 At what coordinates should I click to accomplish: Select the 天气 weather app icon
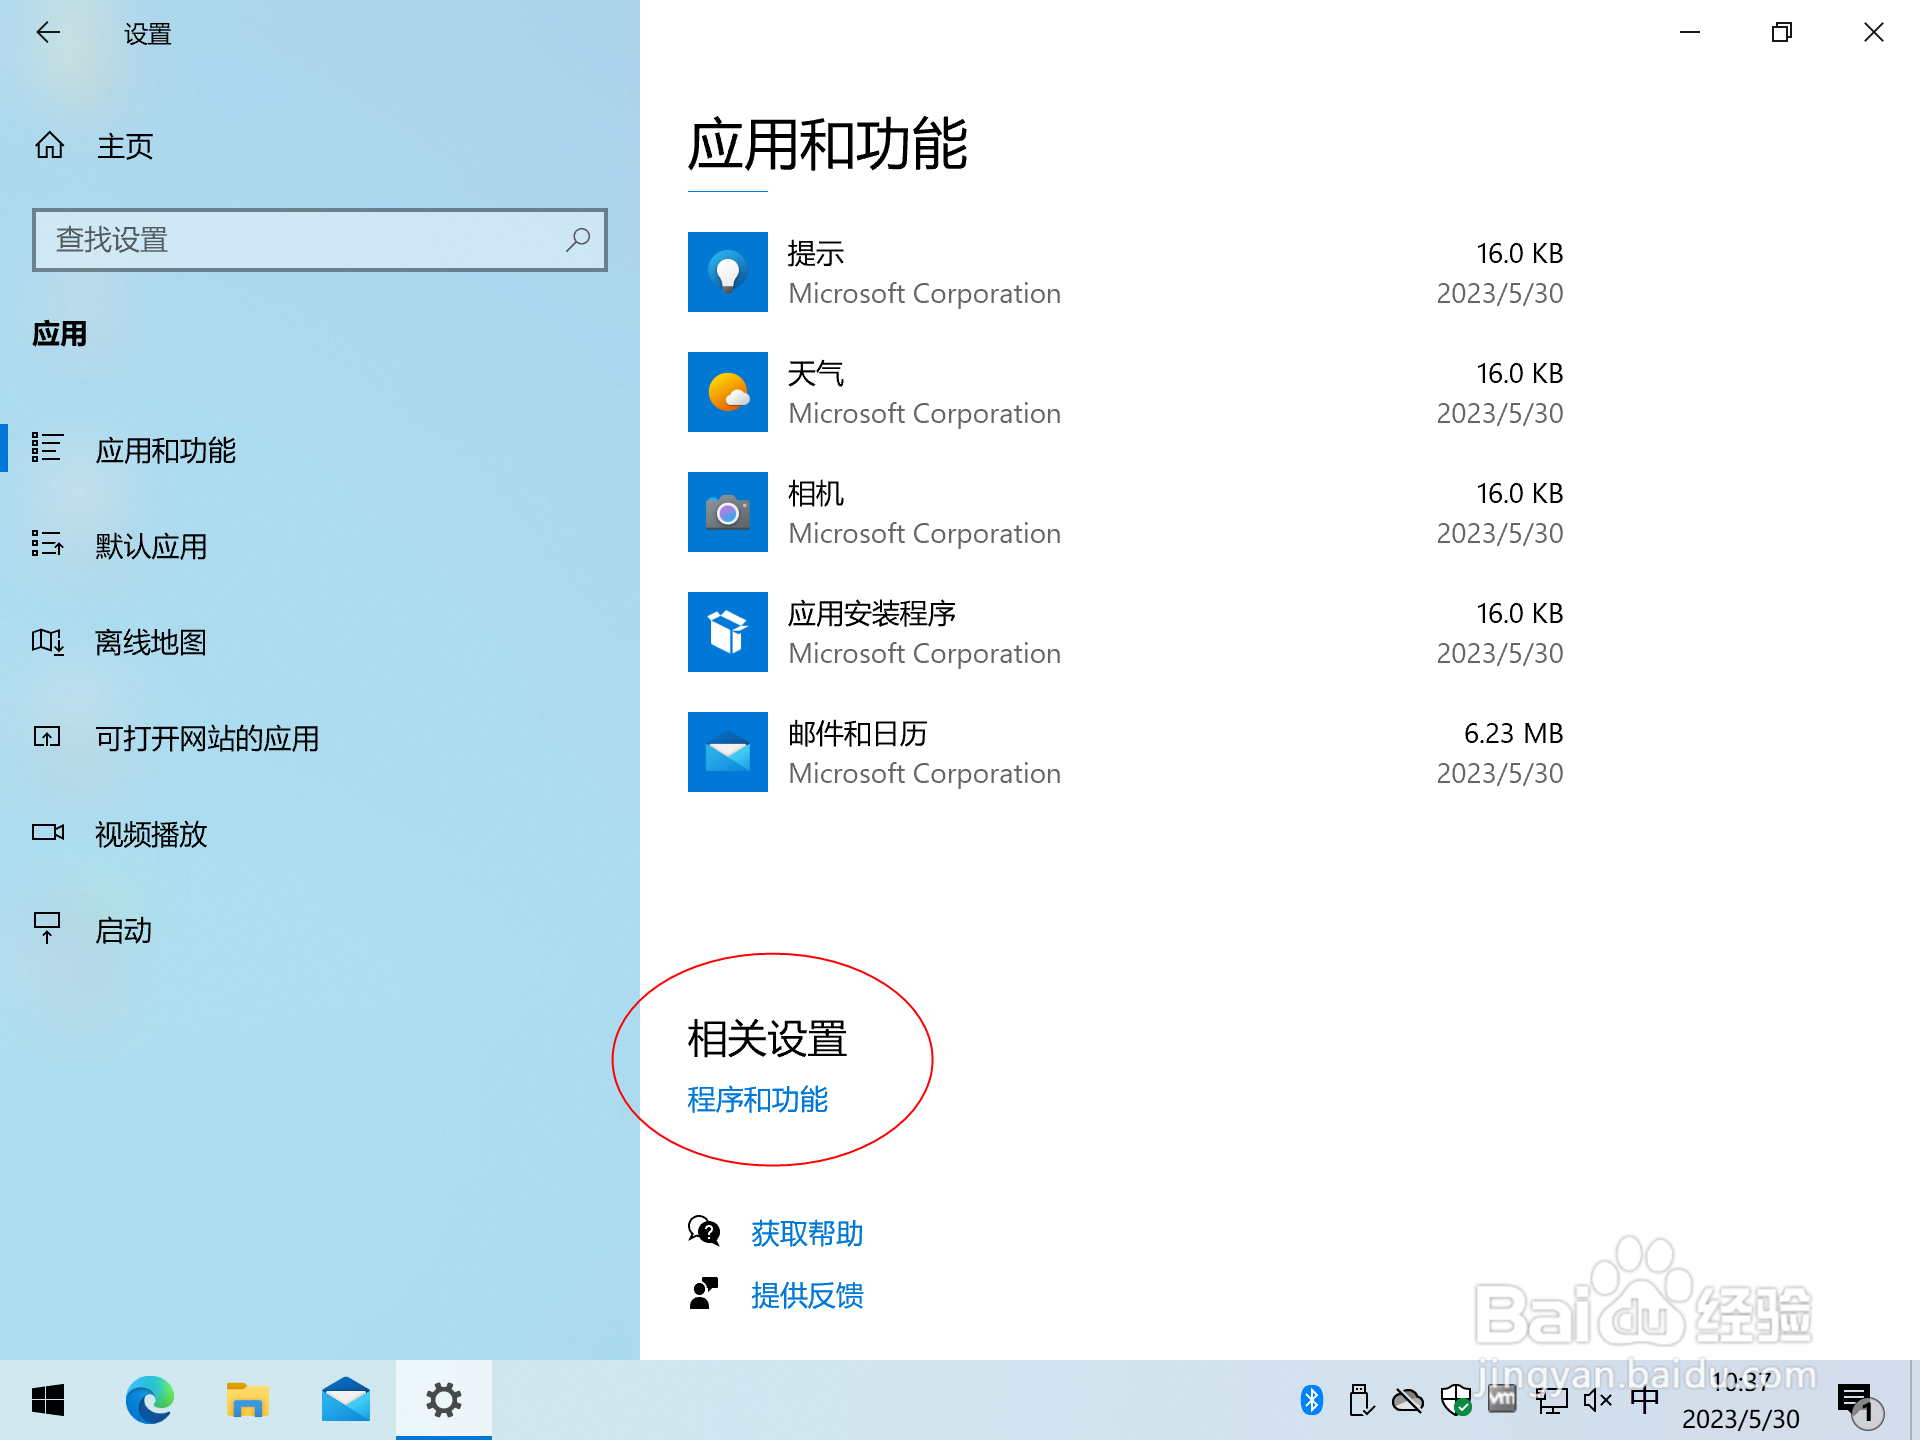(728, 392)
